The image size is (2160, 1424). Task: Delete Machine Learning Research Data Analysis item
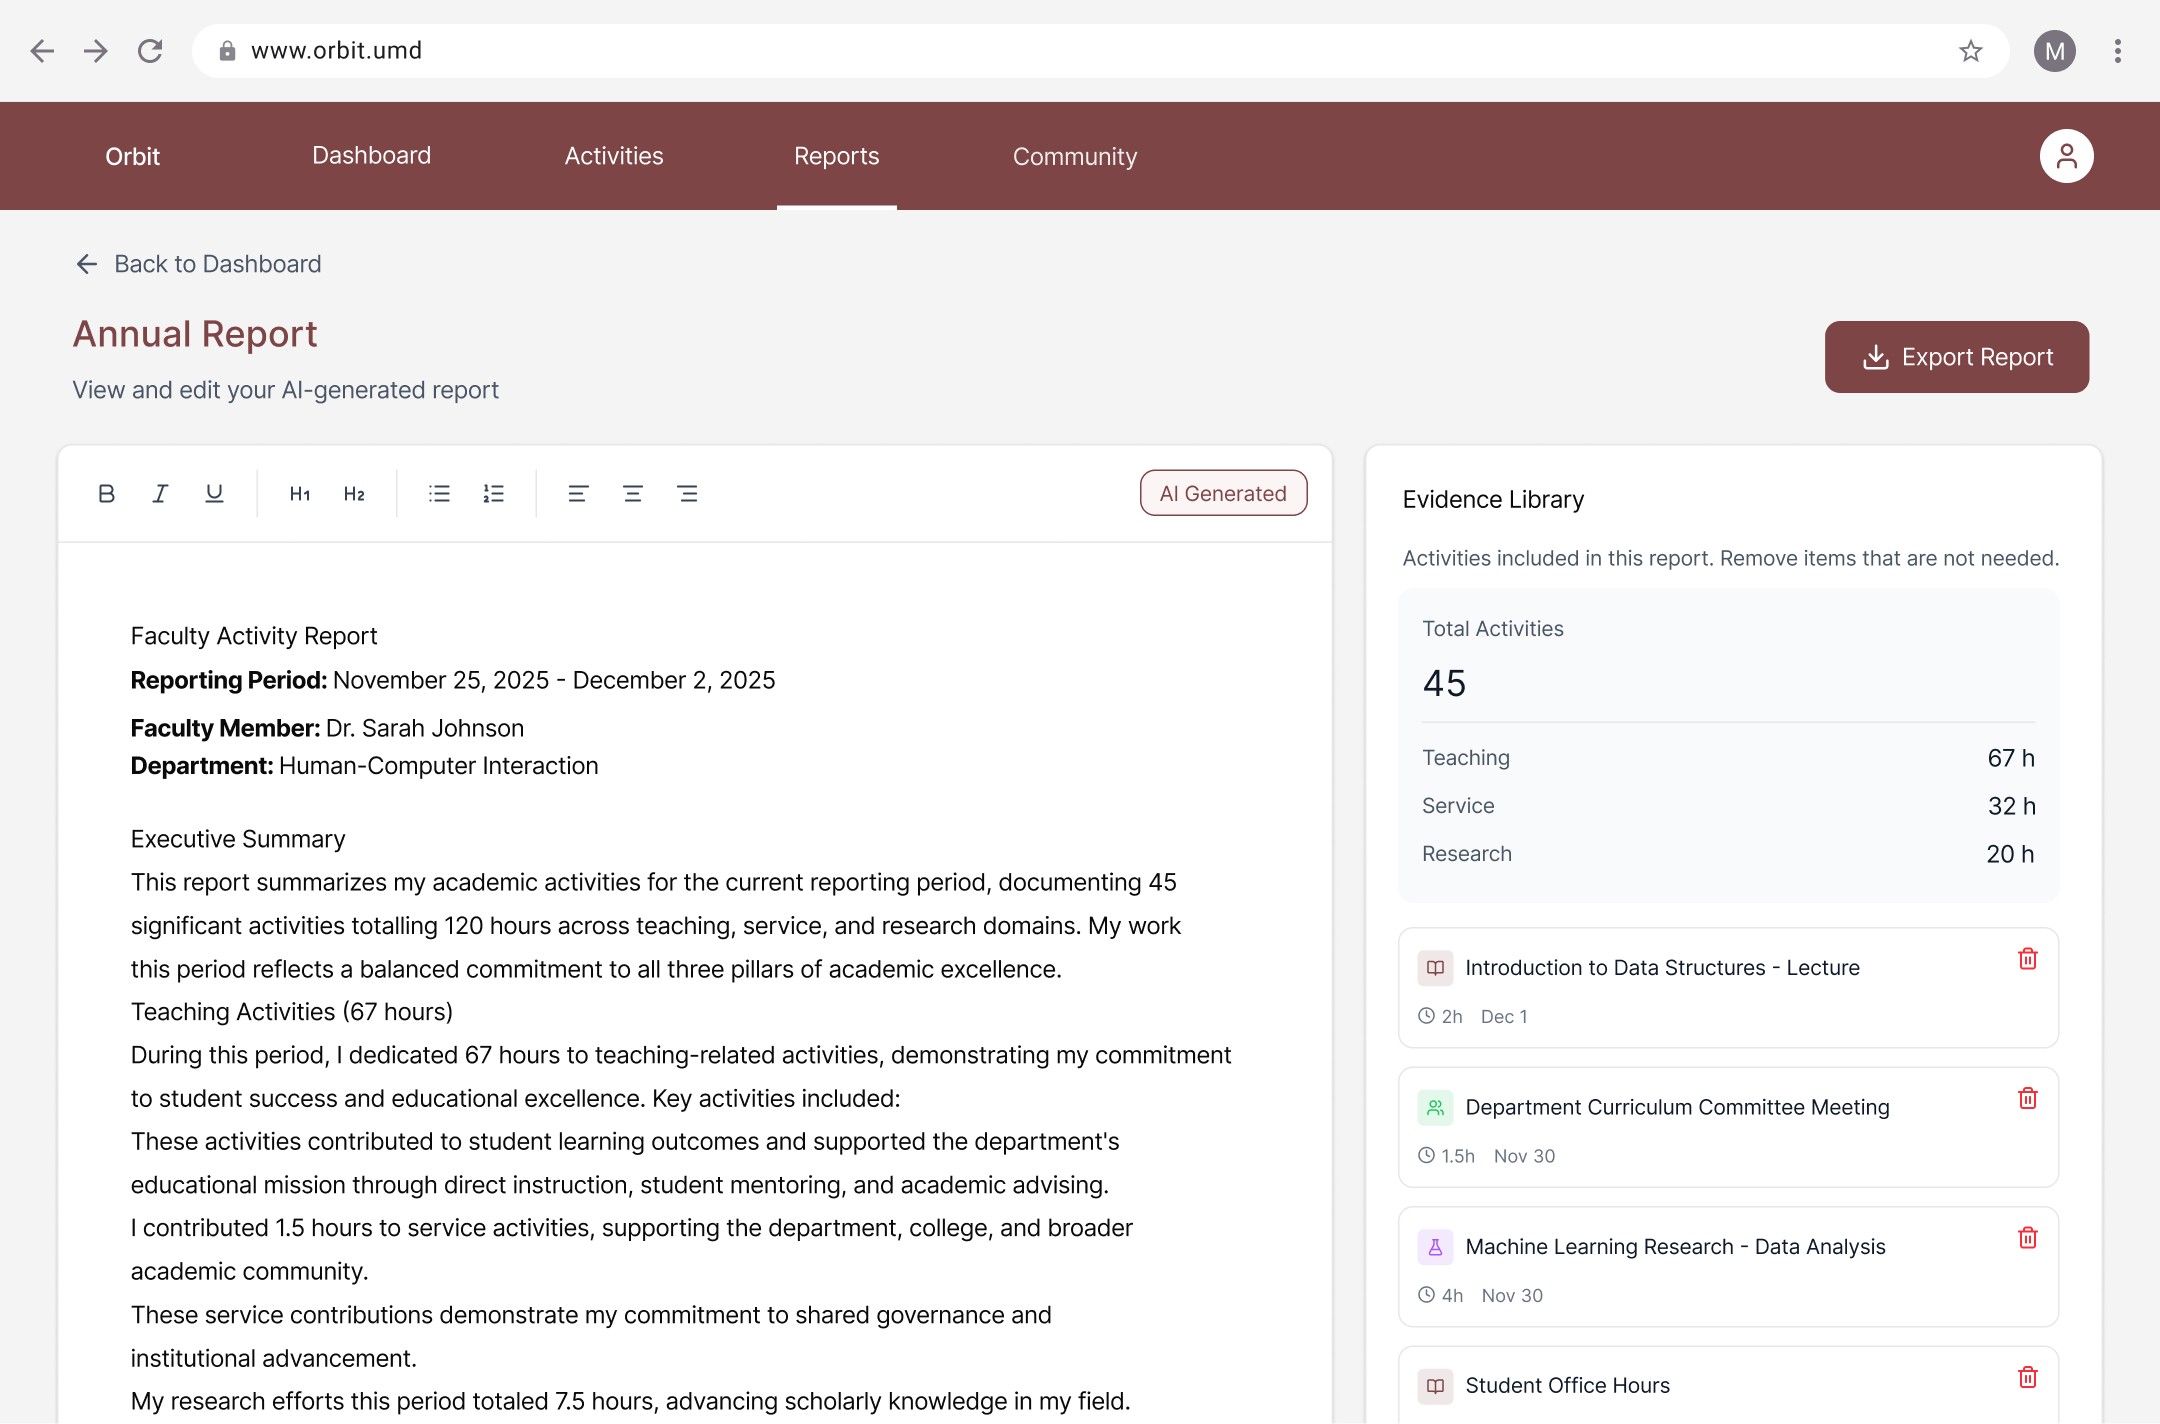point(2027,1238)
